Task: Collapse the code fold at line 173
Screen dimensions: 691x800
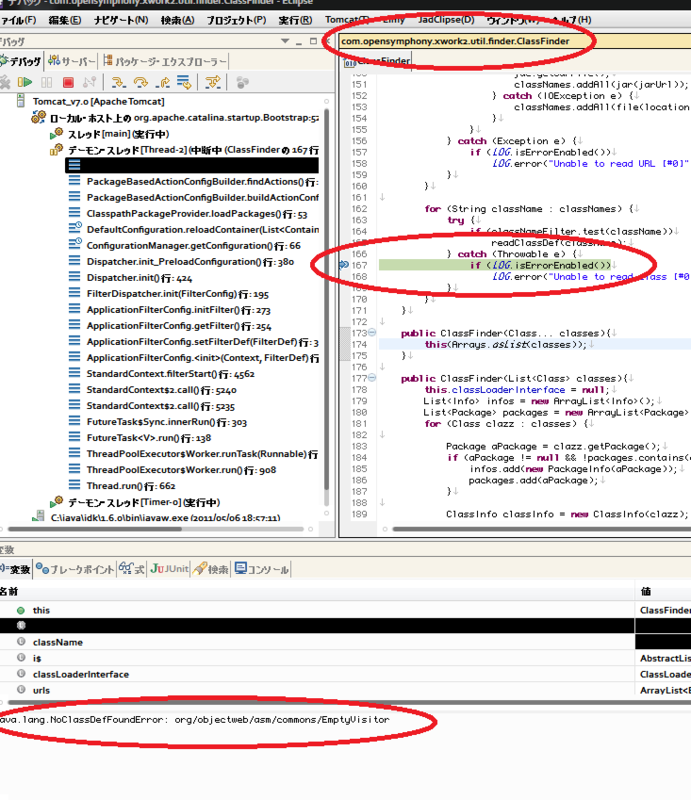Action: click(x=372, y=333)
